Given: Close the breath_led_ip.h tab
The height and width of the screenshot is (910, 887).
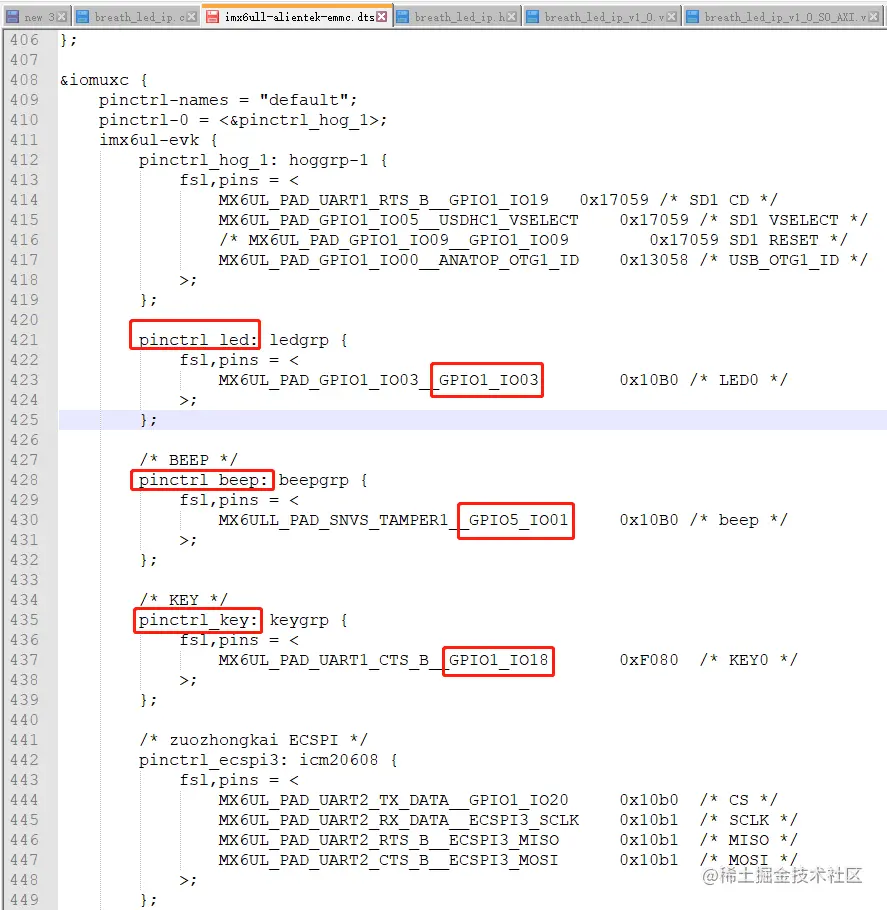Looking at the screenshot, I should click(x=511, y=17).
